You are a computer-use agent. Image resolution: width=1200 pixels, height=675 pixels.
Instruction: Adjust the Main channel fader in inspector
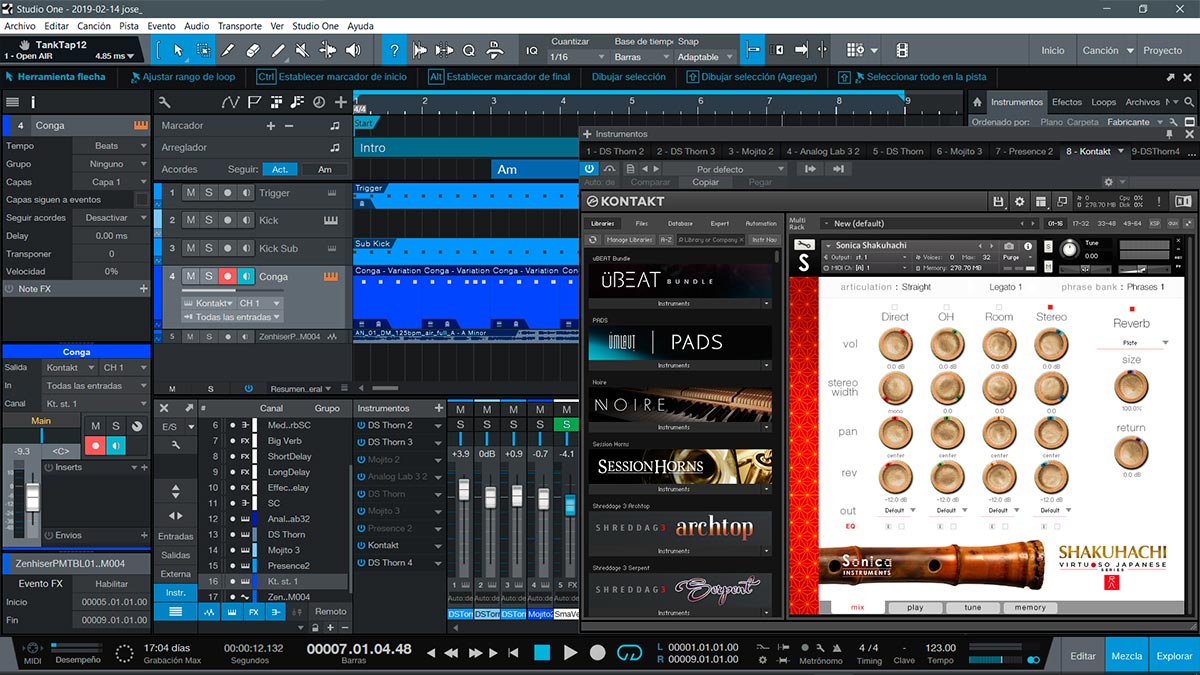(32, 498)
